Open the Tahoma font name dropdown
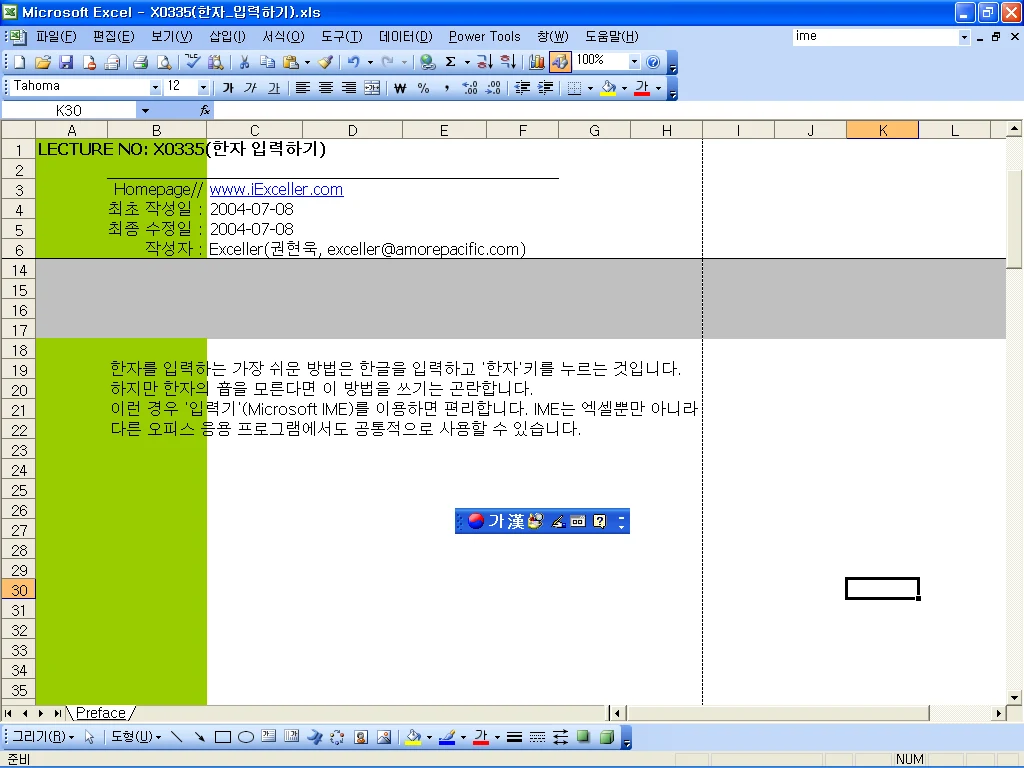 tap(155, 88)
